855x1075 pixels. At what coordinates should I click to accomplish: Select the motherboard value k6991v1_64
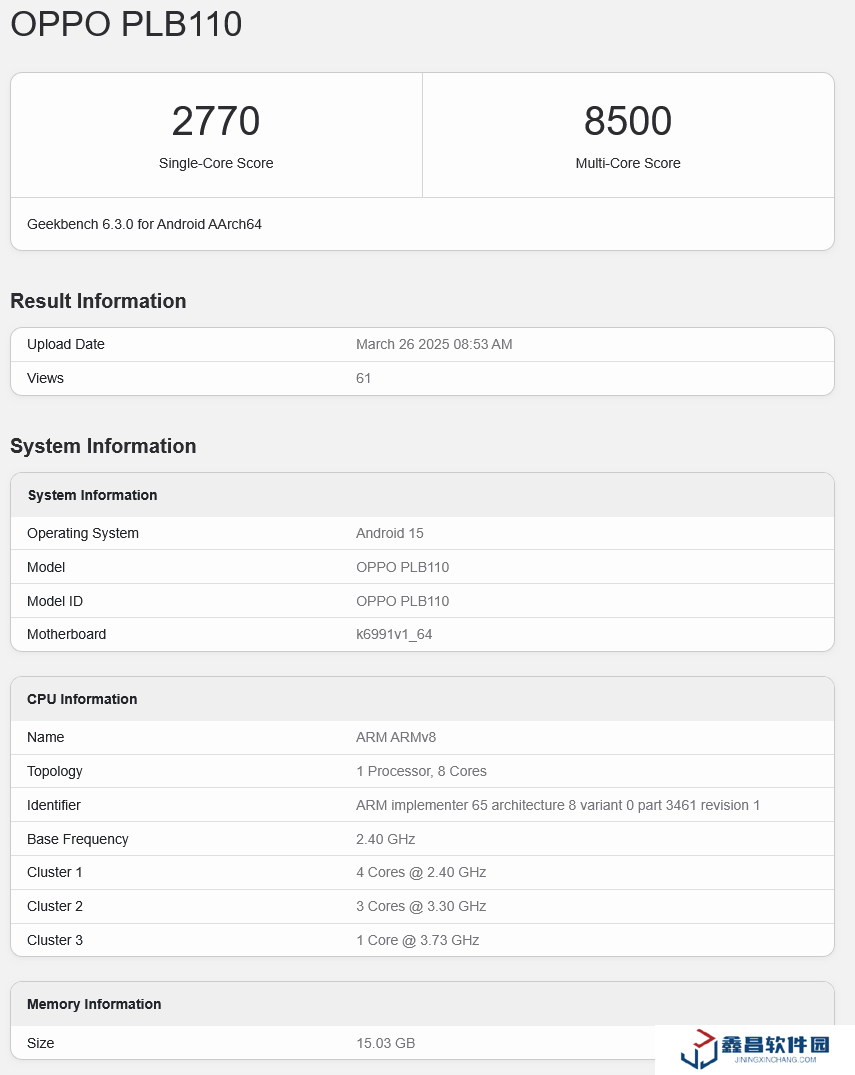pyautogui.click(x=394, y=634)
